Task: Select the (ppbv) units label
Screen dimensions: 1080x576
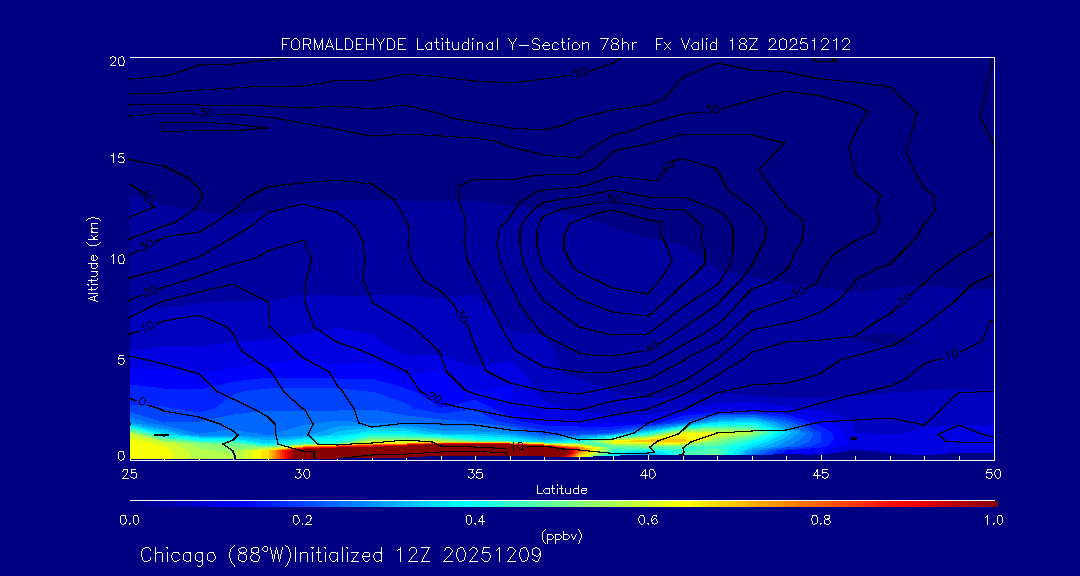Action: (x=561, y=536)
